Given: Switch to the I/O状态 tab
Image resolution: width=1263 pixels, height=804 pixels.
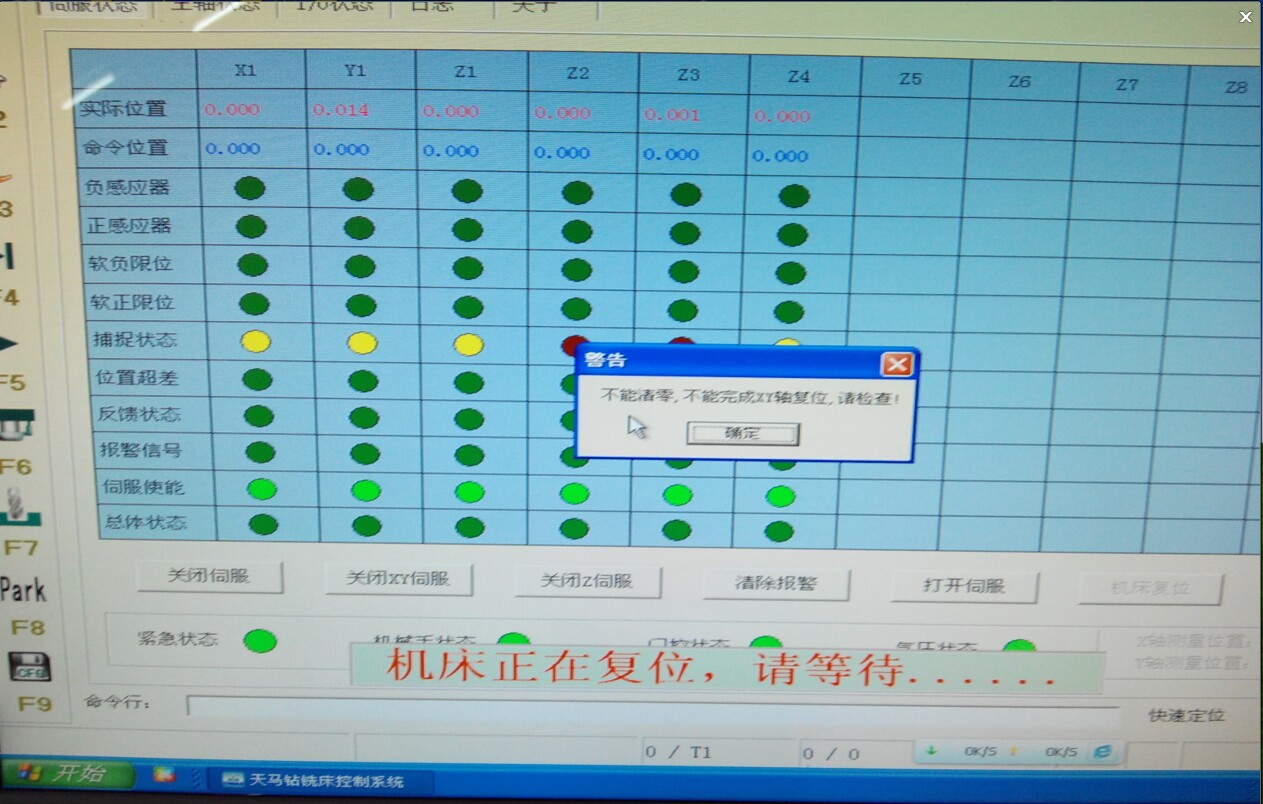Looking at the screenshot, I should [x=334, y=6].
